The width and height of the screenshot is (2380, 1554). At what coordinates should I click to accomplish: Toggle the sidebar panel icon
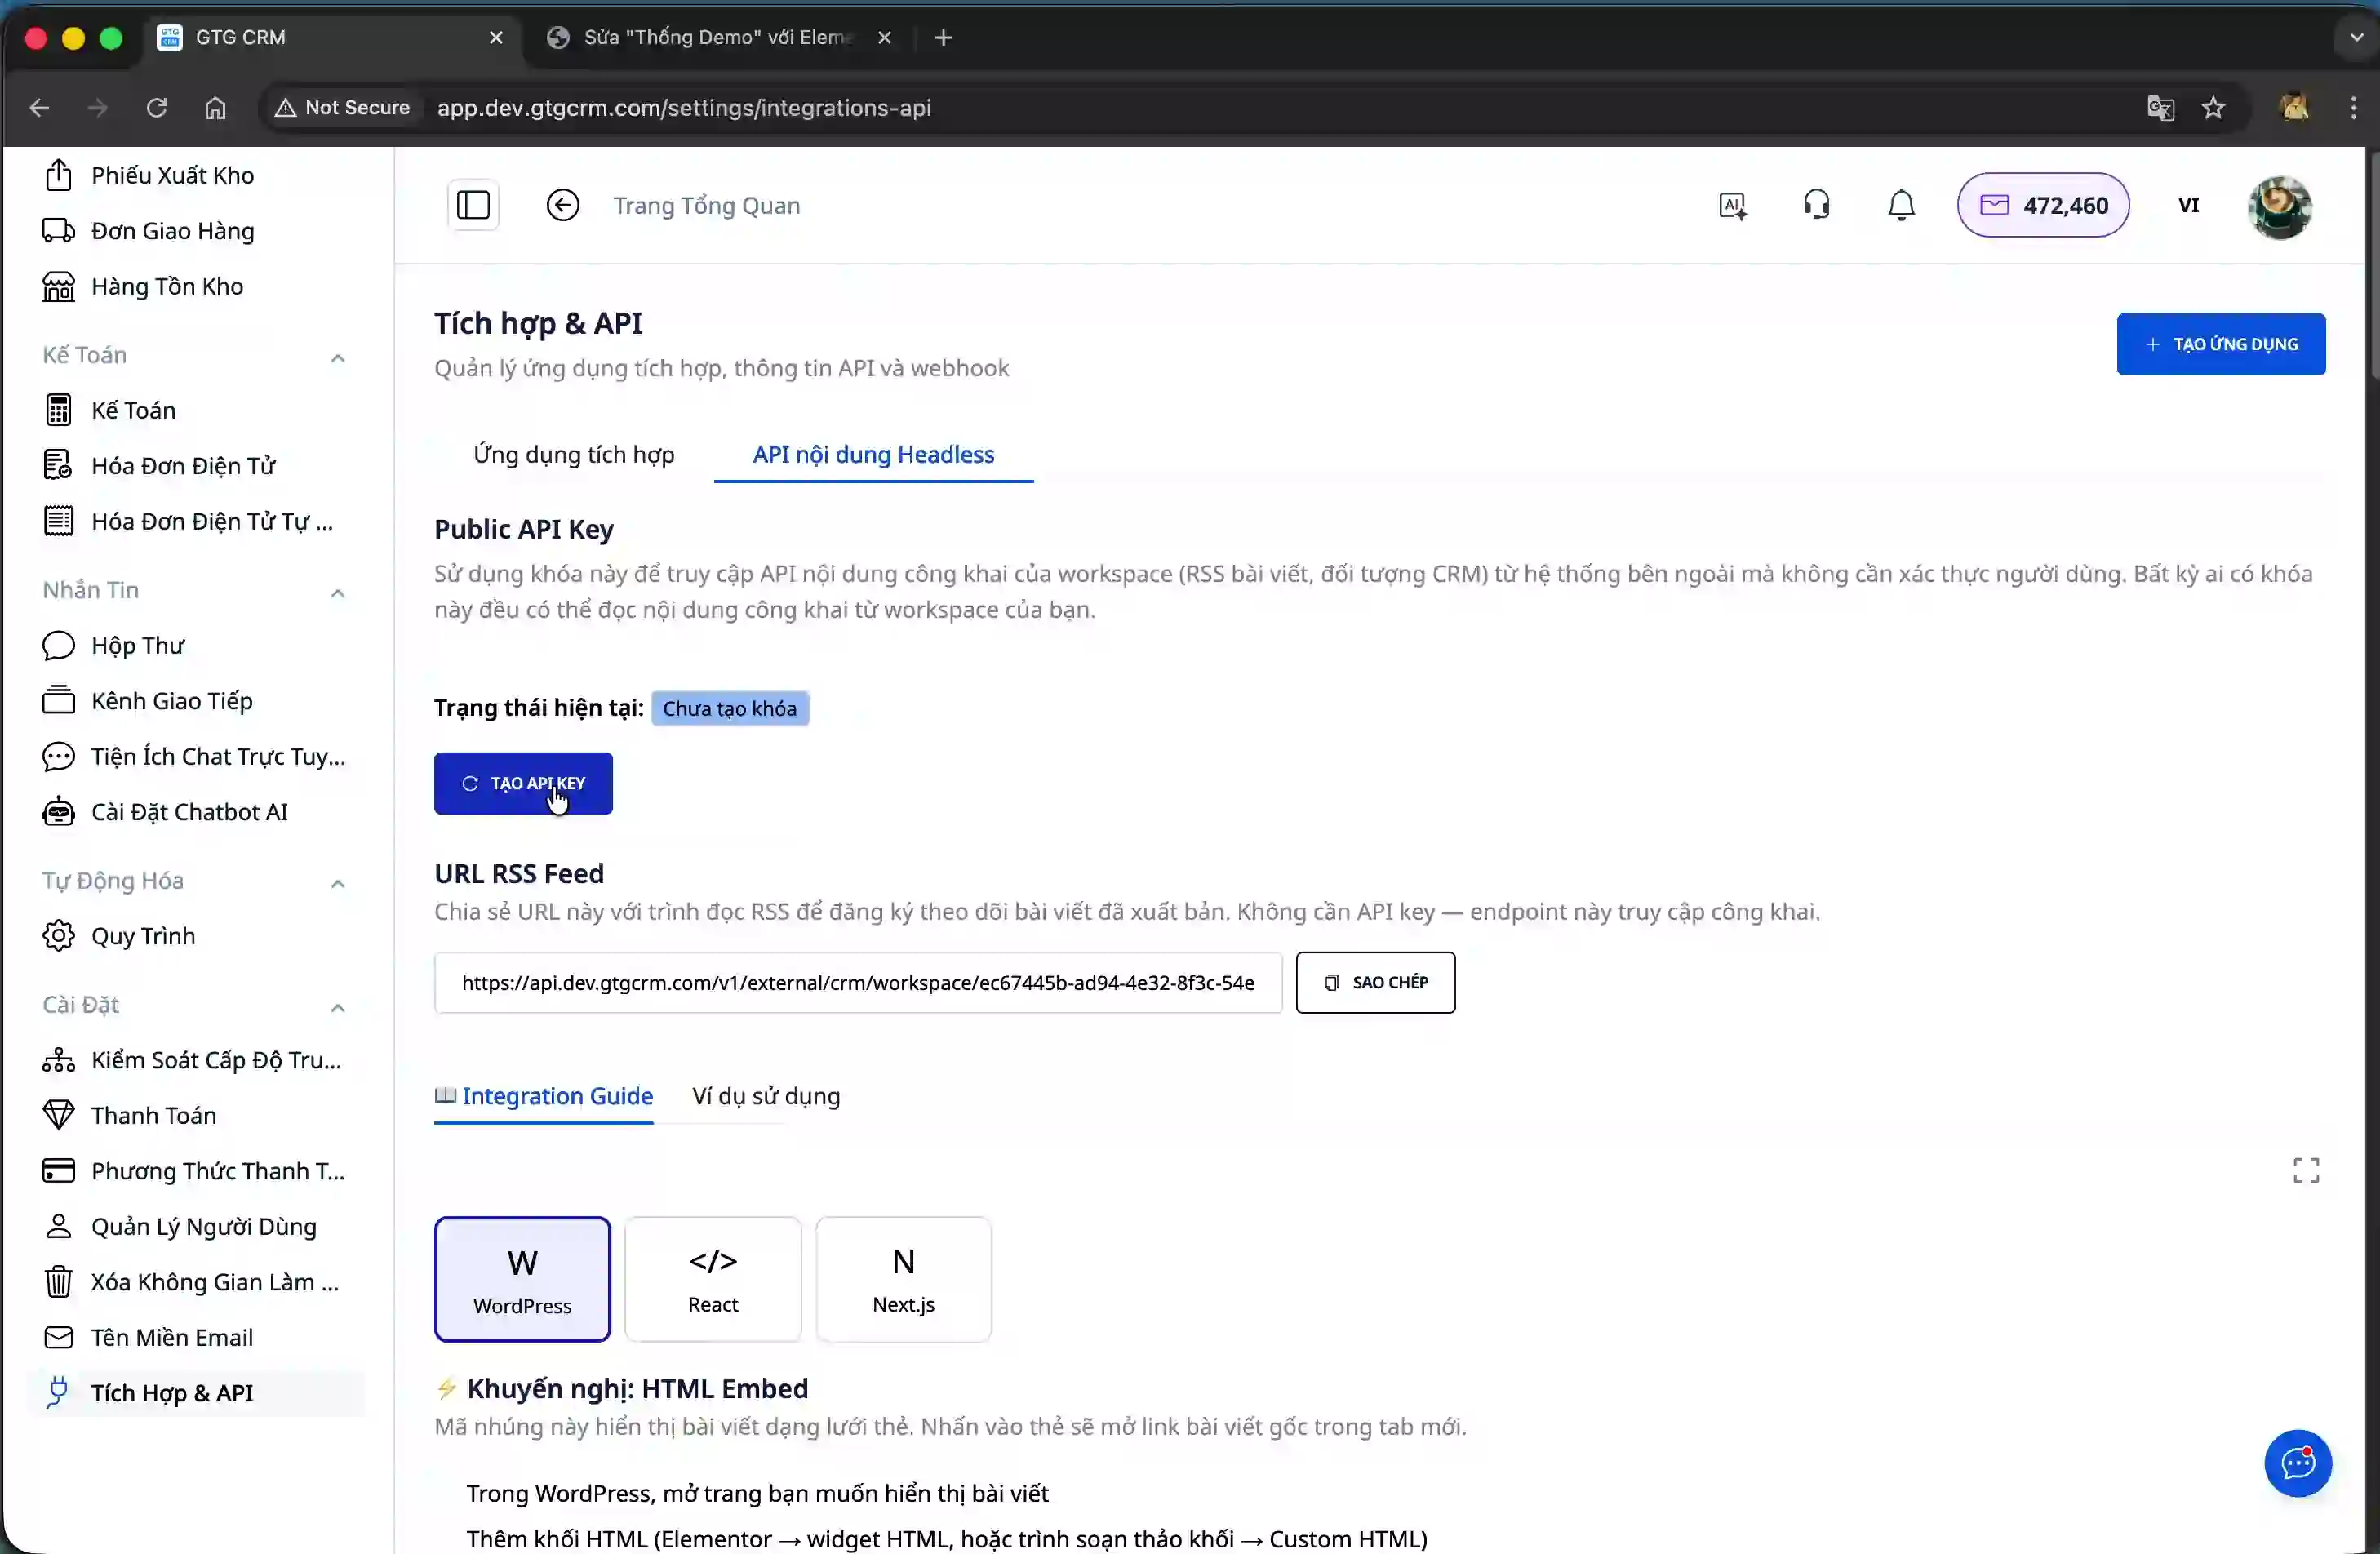click(x=472, y=204)
